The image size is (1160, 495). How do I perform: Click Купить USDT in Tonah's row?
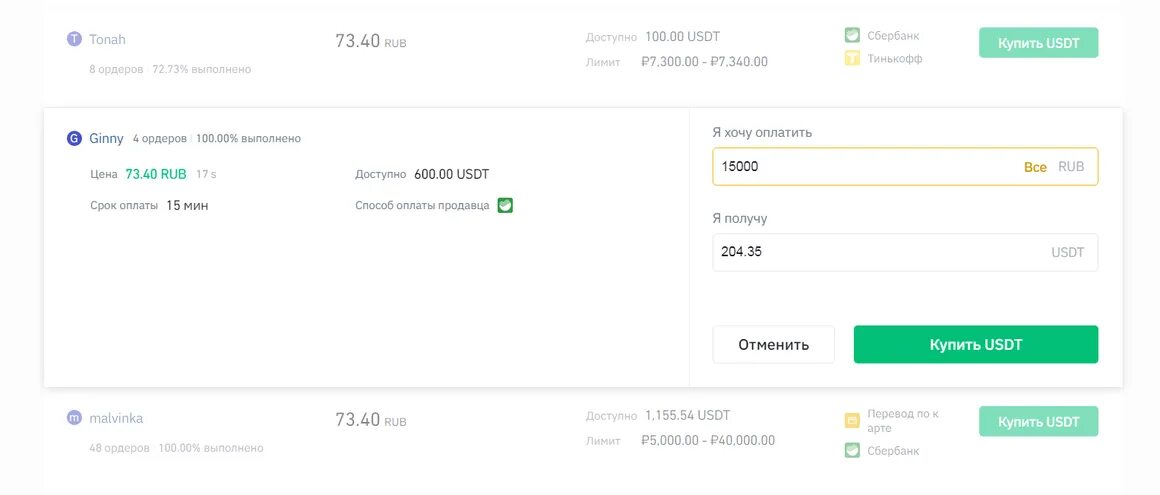pos(1038,42)
